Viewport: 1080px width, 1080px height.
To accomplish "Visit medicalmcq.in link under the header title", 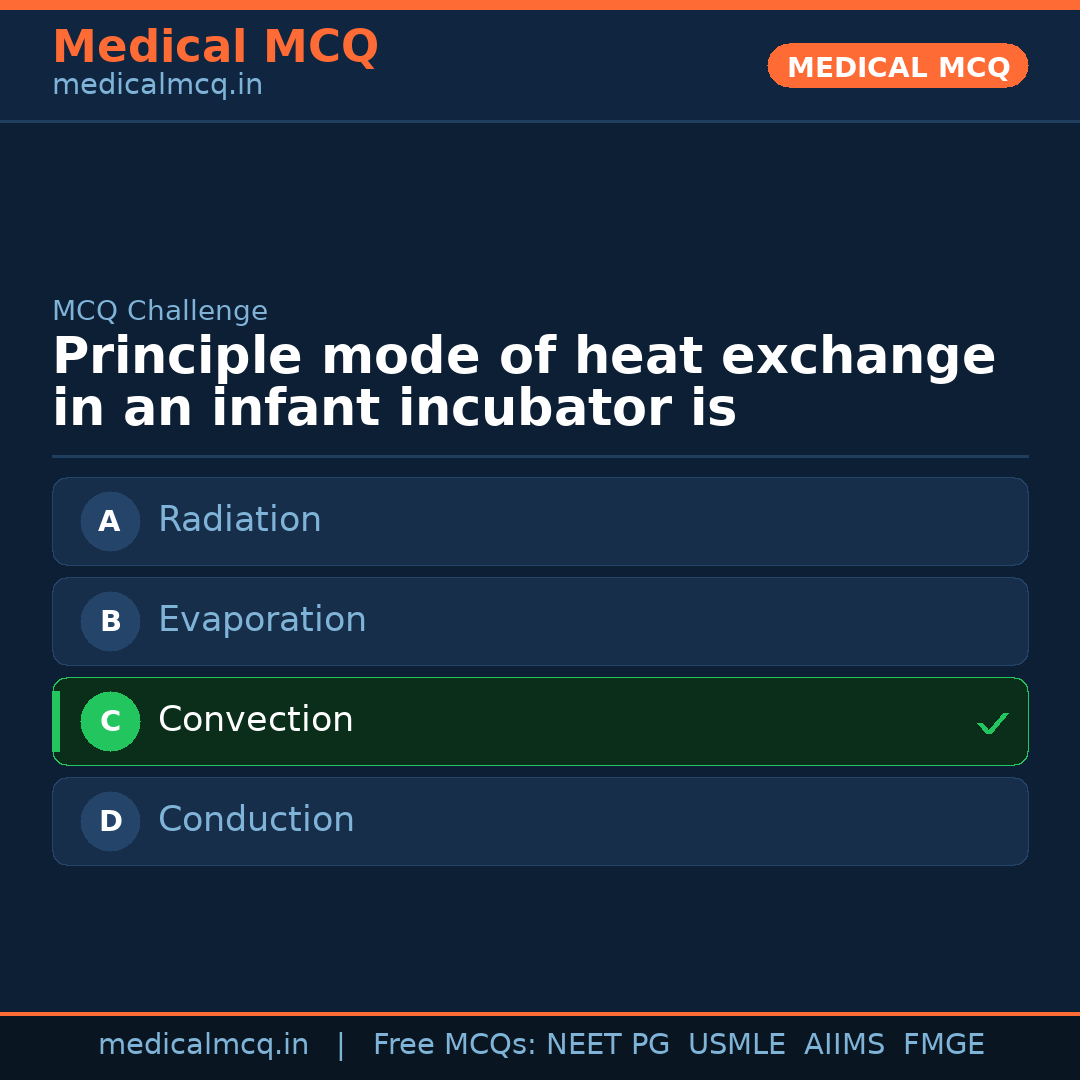I will (x=157, y=86).
